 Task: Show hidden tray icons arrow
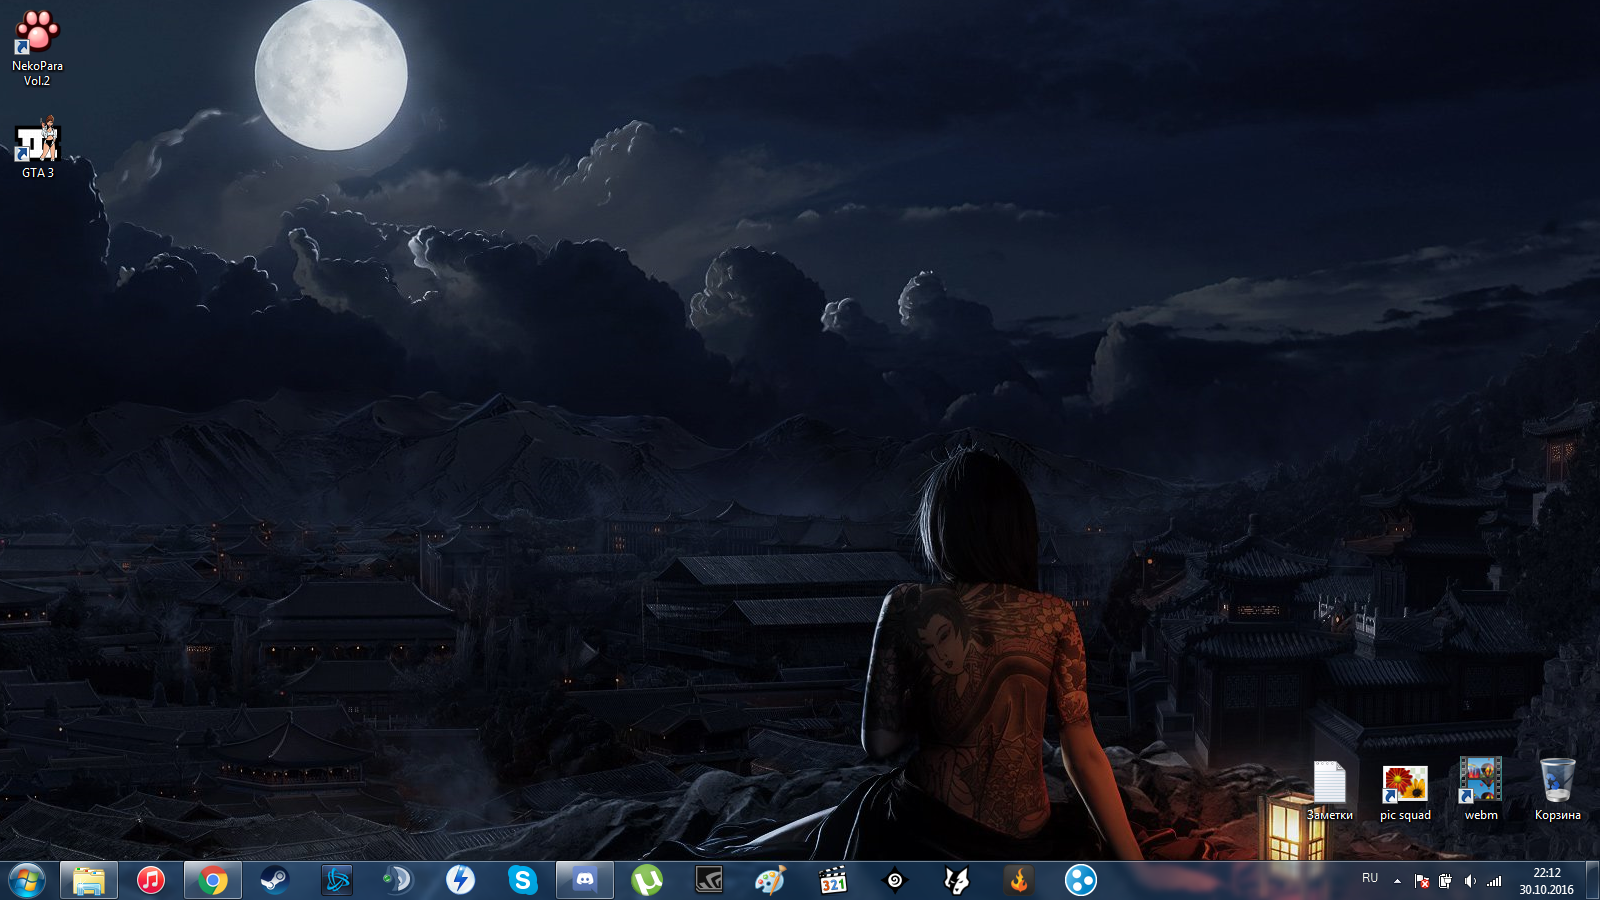click(x=1397, y=881)
